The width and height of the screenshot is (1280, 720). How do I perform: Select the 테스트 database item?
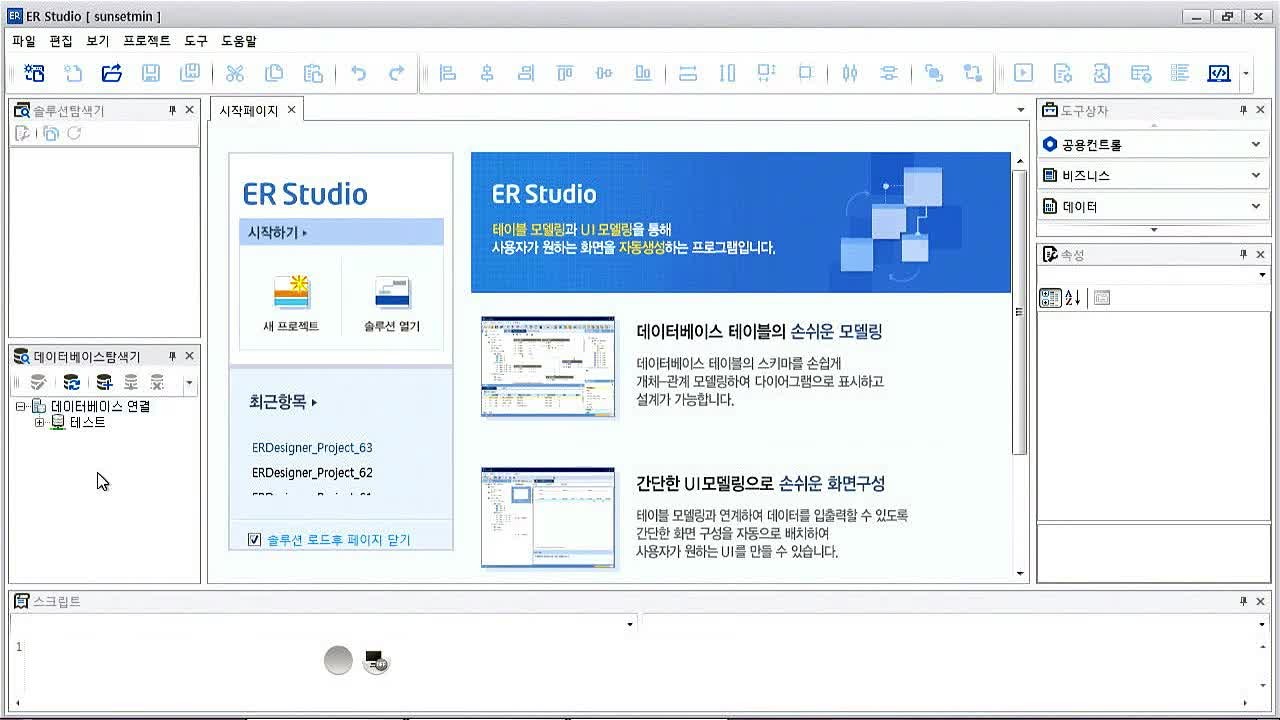click(87, 422)
